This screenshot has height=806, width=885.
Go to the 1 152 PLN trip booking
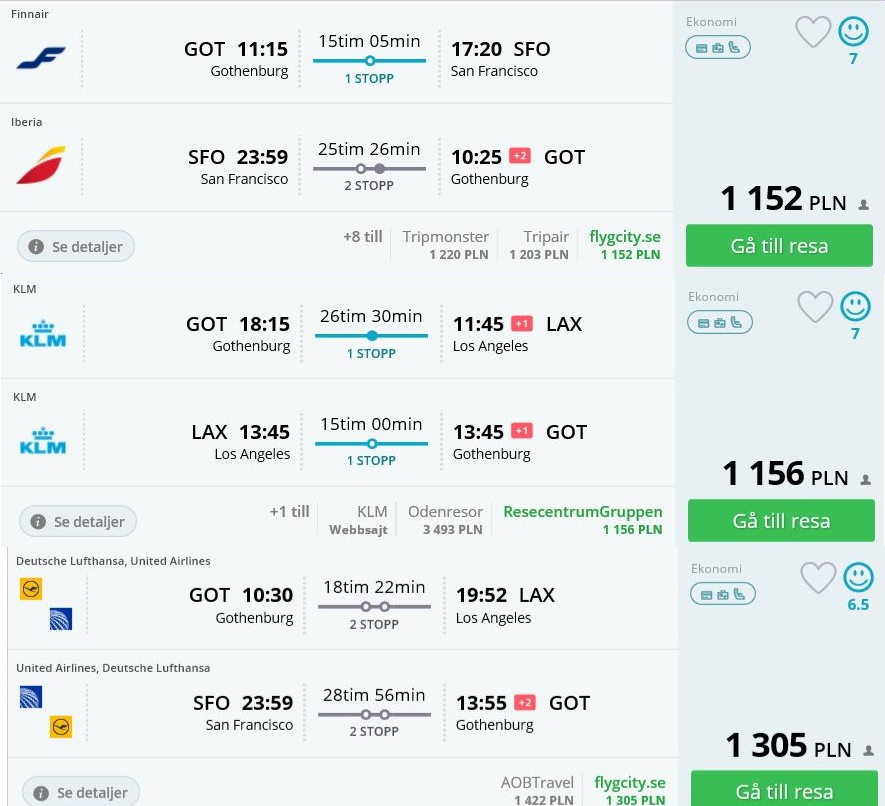779,246
